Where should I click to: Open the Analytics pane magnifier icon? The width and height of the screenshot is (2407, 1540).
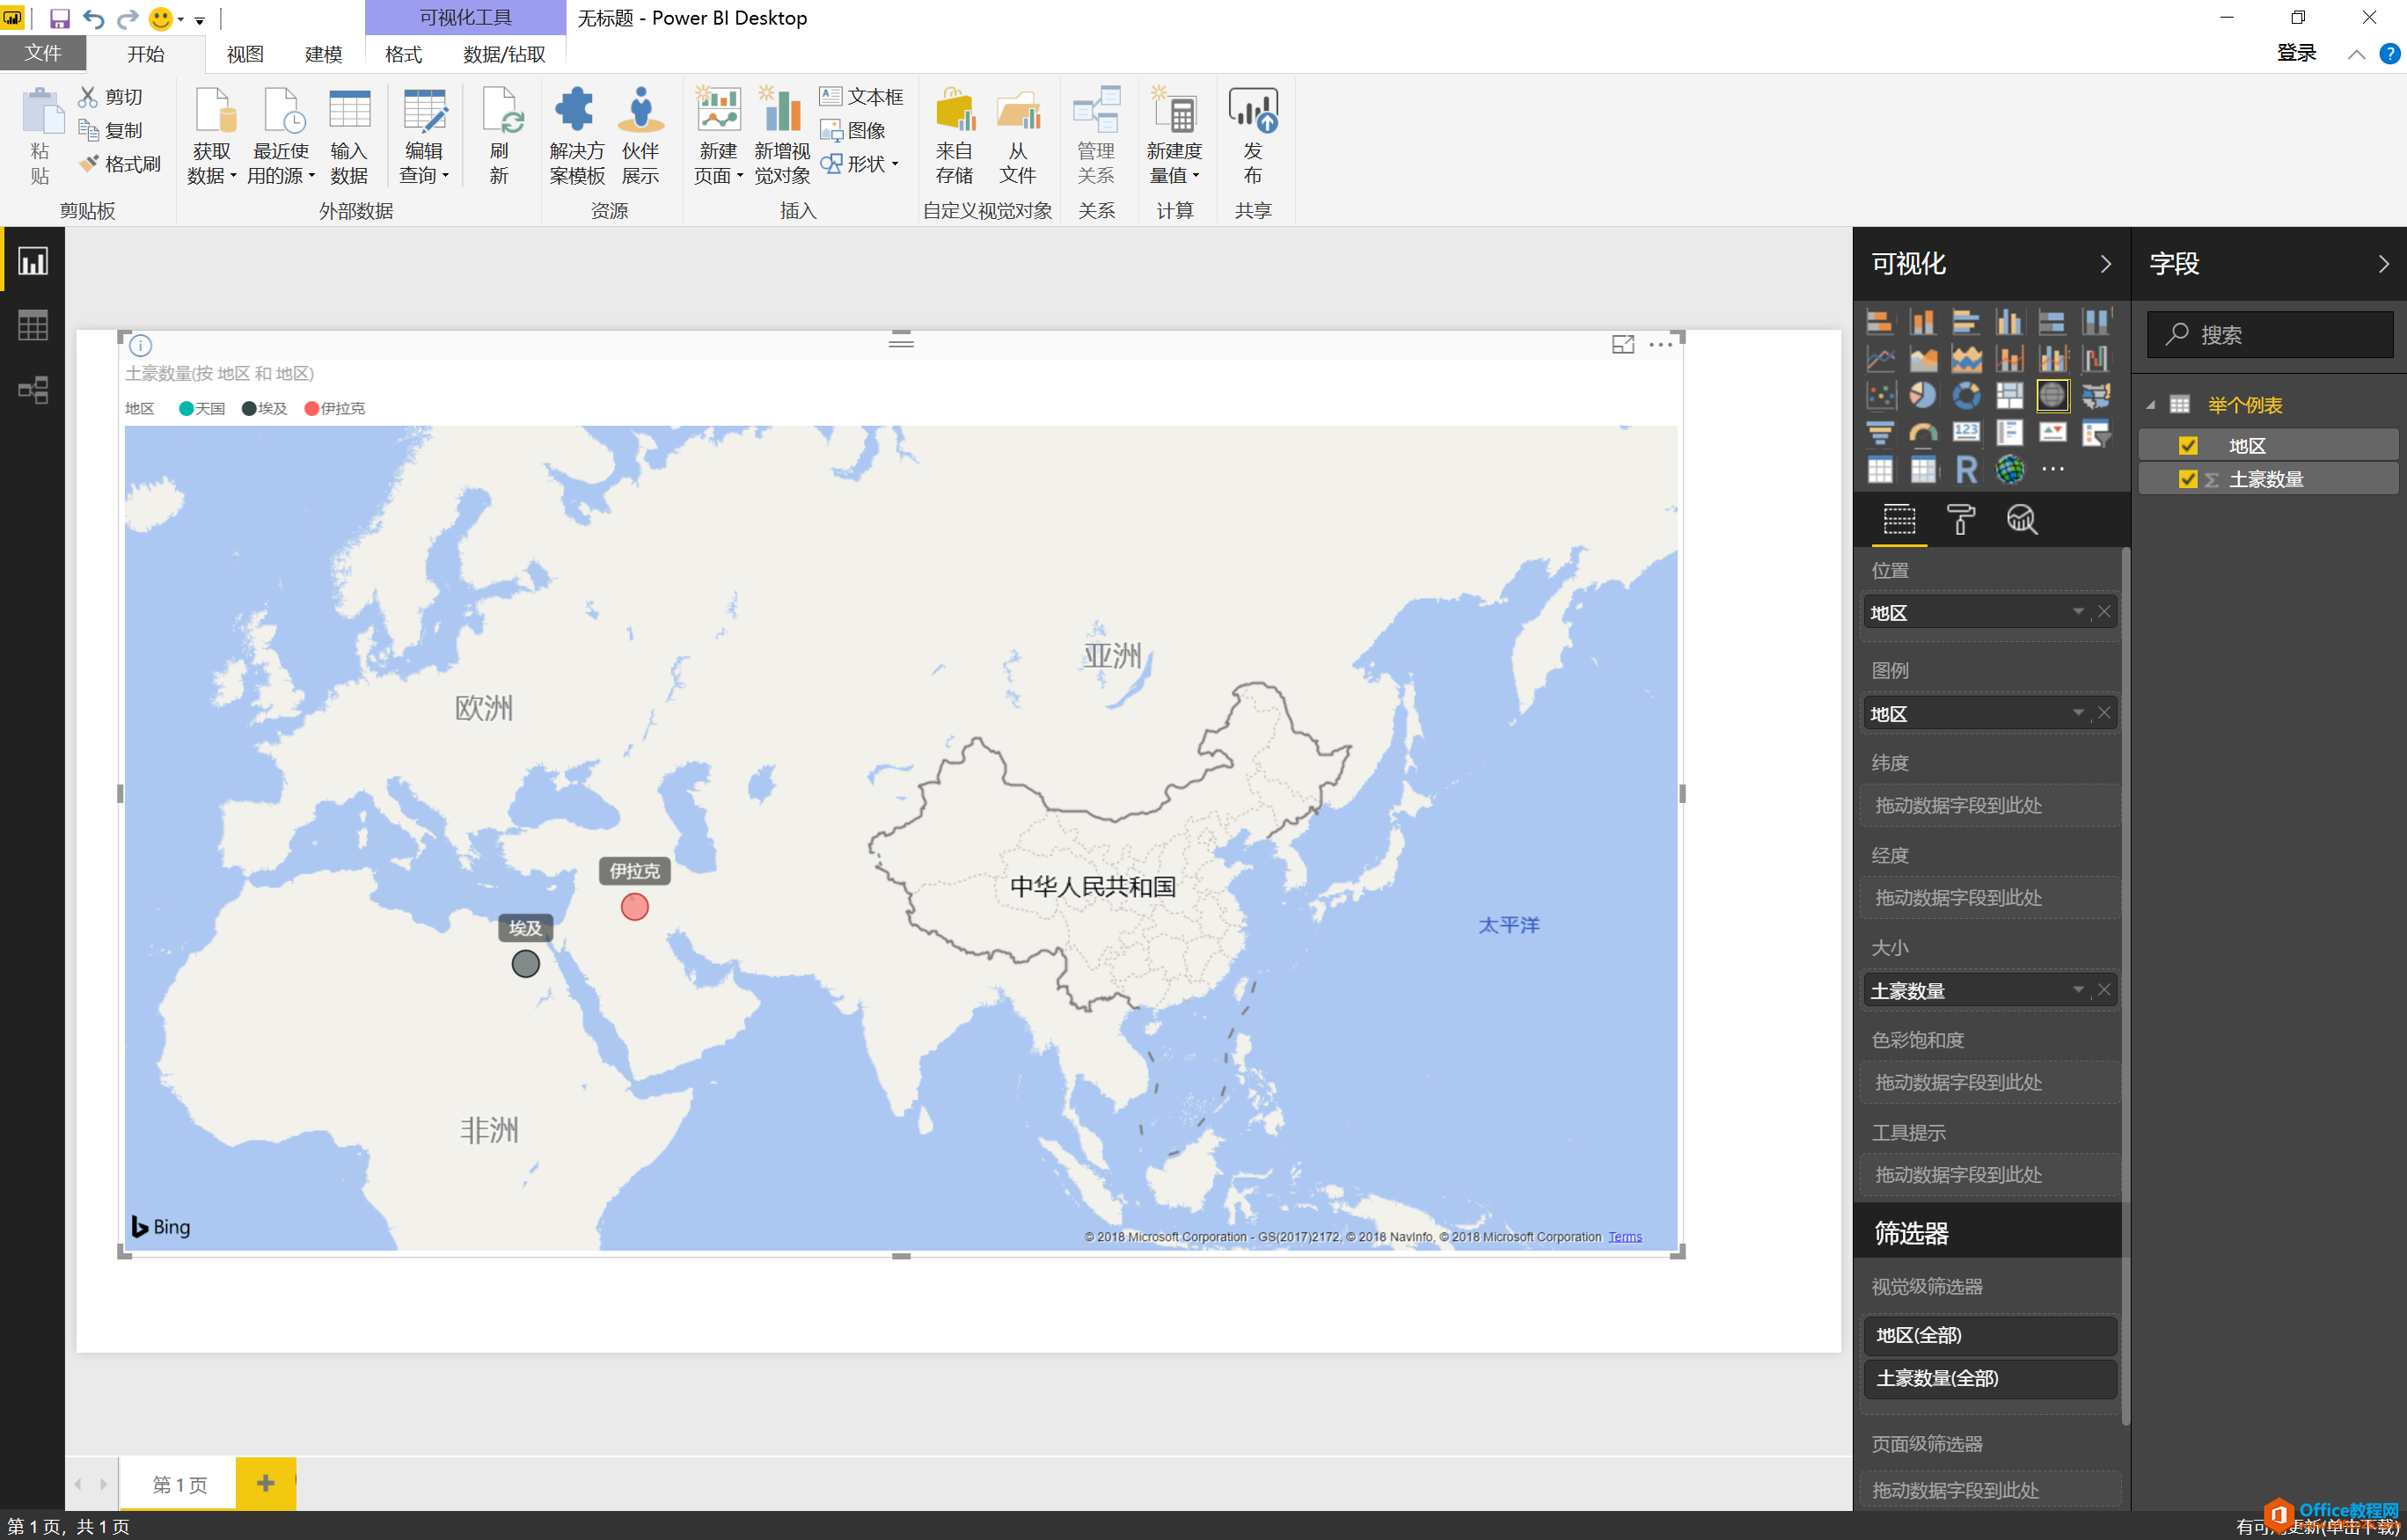(2021, 520)
